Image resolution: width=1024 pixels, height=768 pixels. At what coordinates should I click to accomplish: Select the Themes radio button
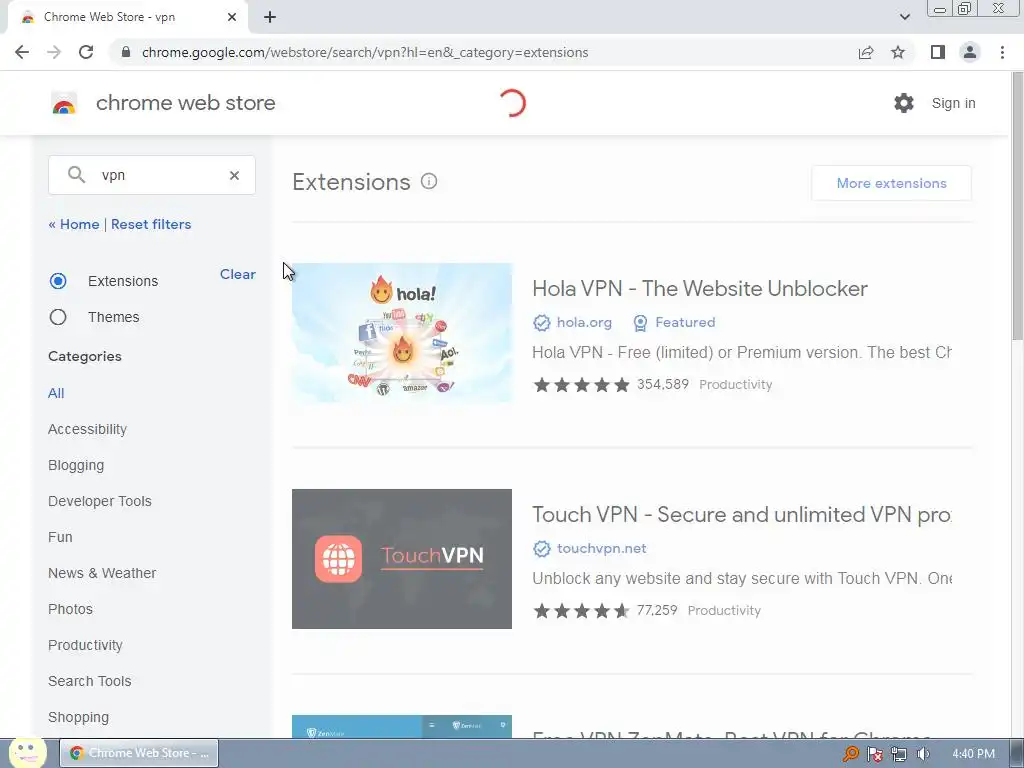click(x=58, y=317)
